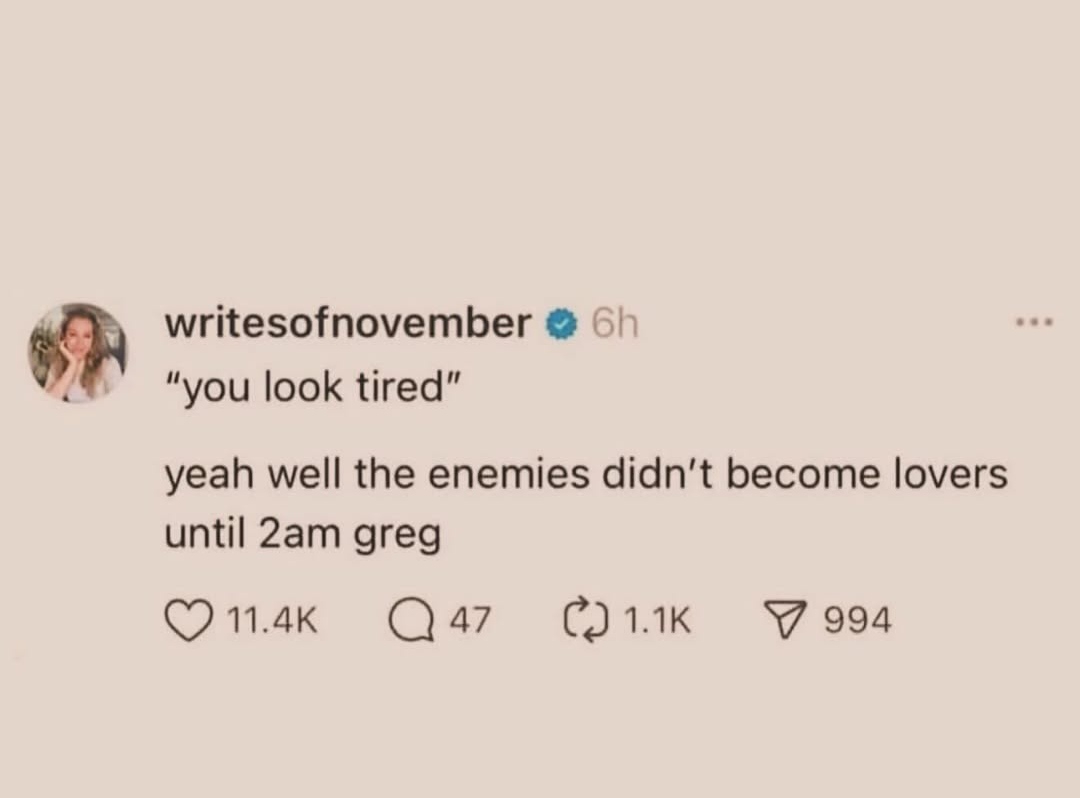Like the post with the heart icon
This screenshot has height=798, width=1080.
point(189,620)
